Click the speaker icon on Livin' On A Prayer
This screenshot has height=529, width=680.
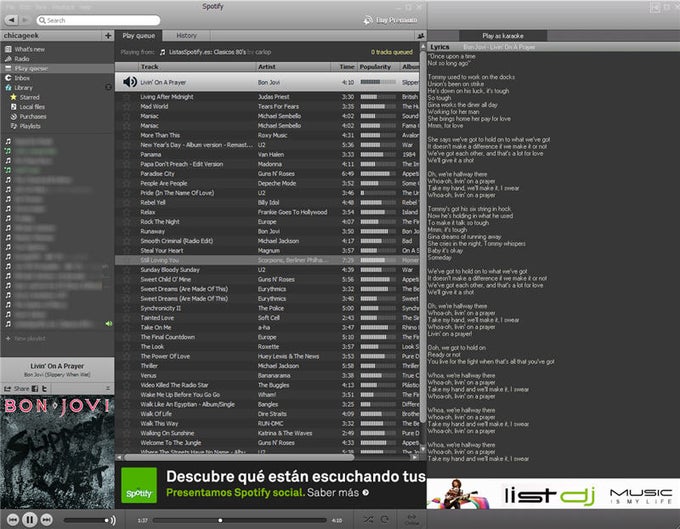[x=130, y=82]
